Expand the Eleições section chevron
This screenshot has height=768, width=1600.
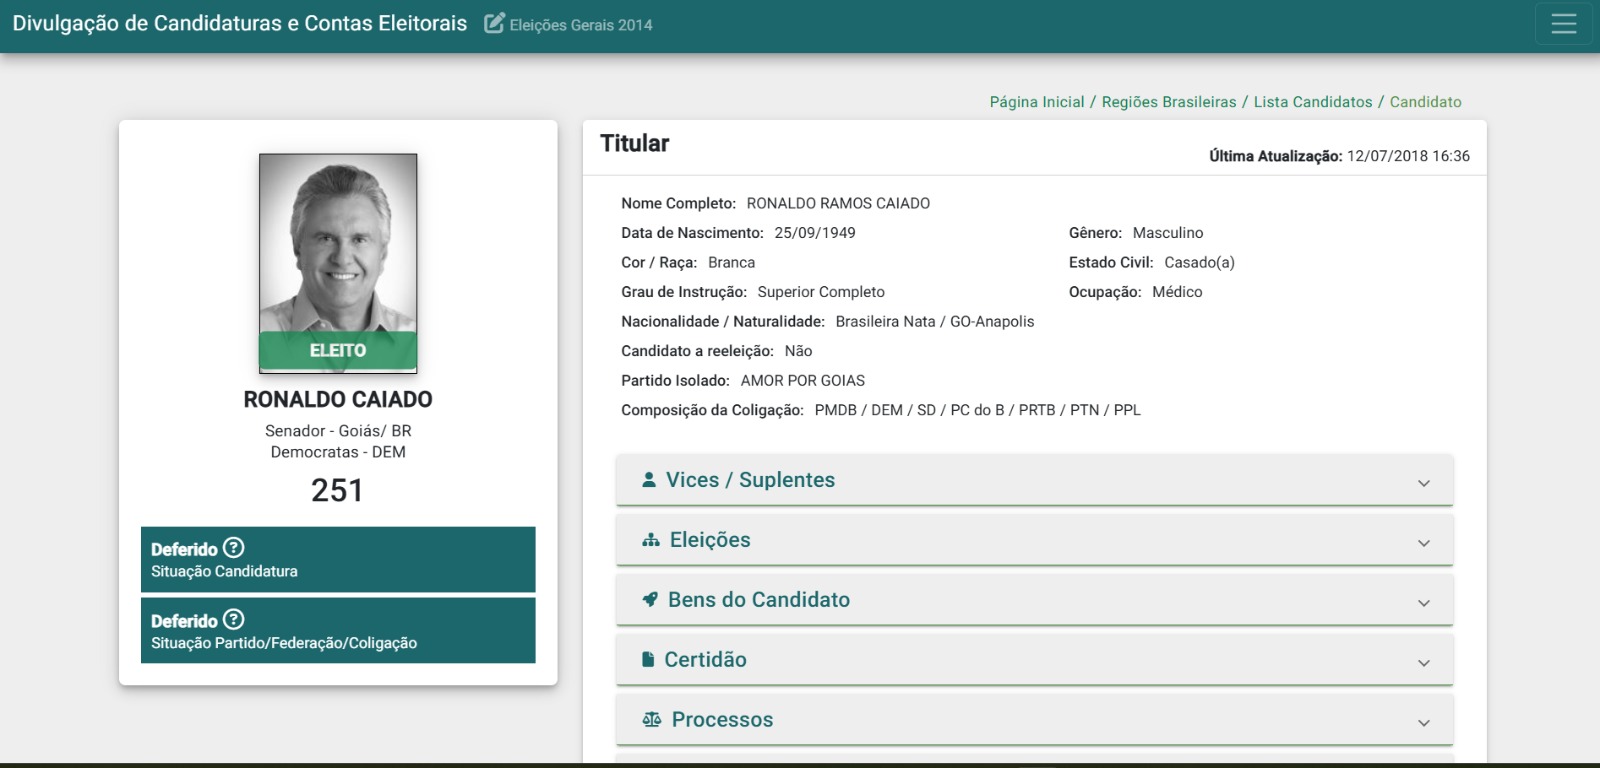1424,543
